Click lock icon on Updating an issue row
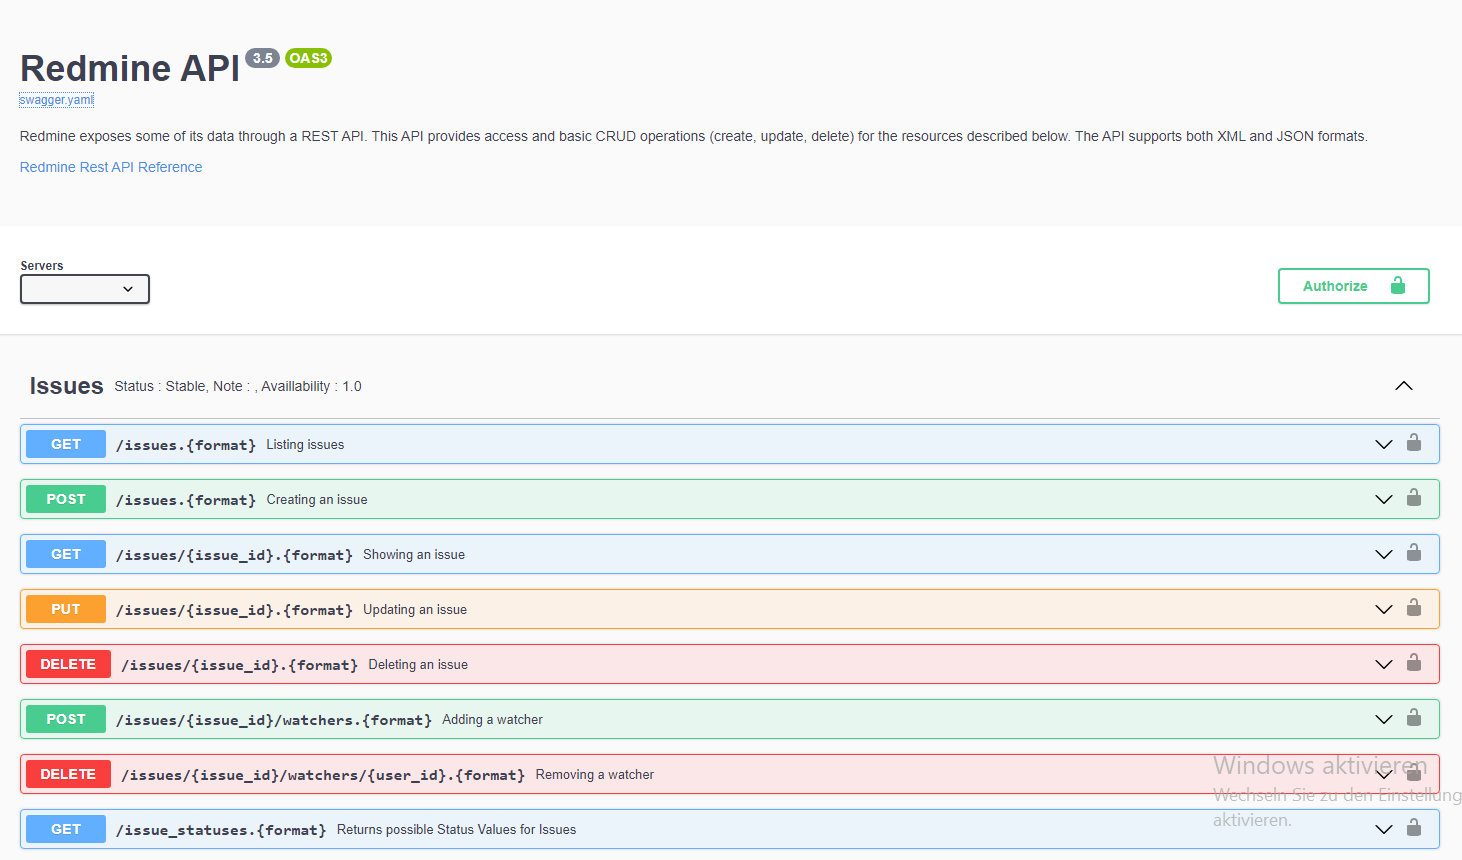 pyautogui.click(x=1414, y=608)
